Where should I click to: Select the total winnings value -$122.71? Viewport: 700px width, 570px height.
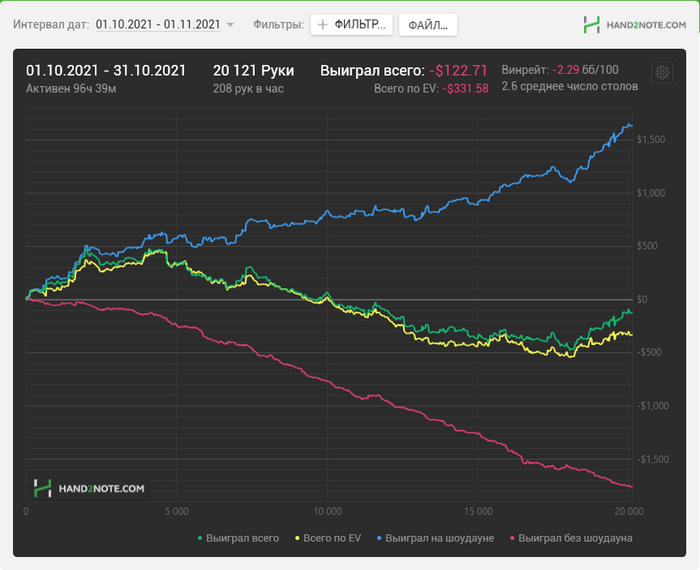[x=458, y=71]
